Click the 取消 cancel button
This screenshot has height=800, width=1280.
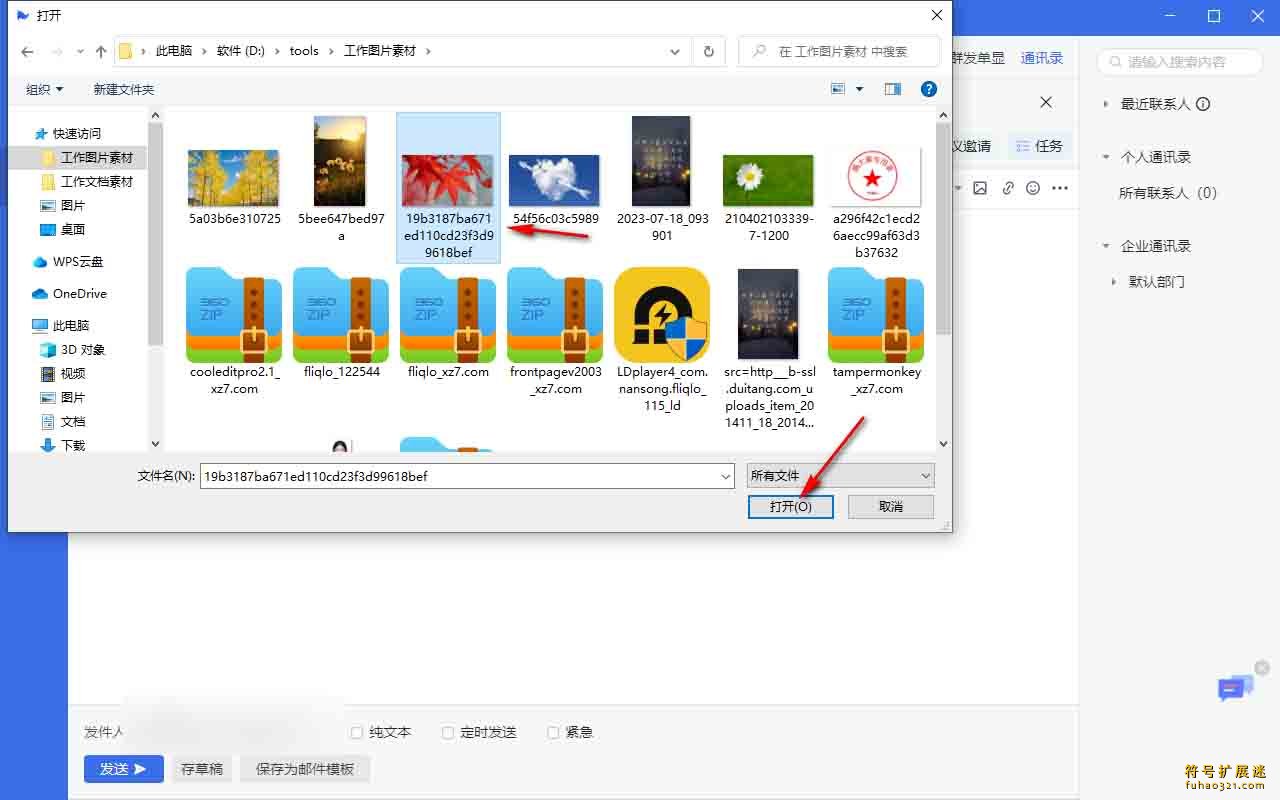[891, 507]
